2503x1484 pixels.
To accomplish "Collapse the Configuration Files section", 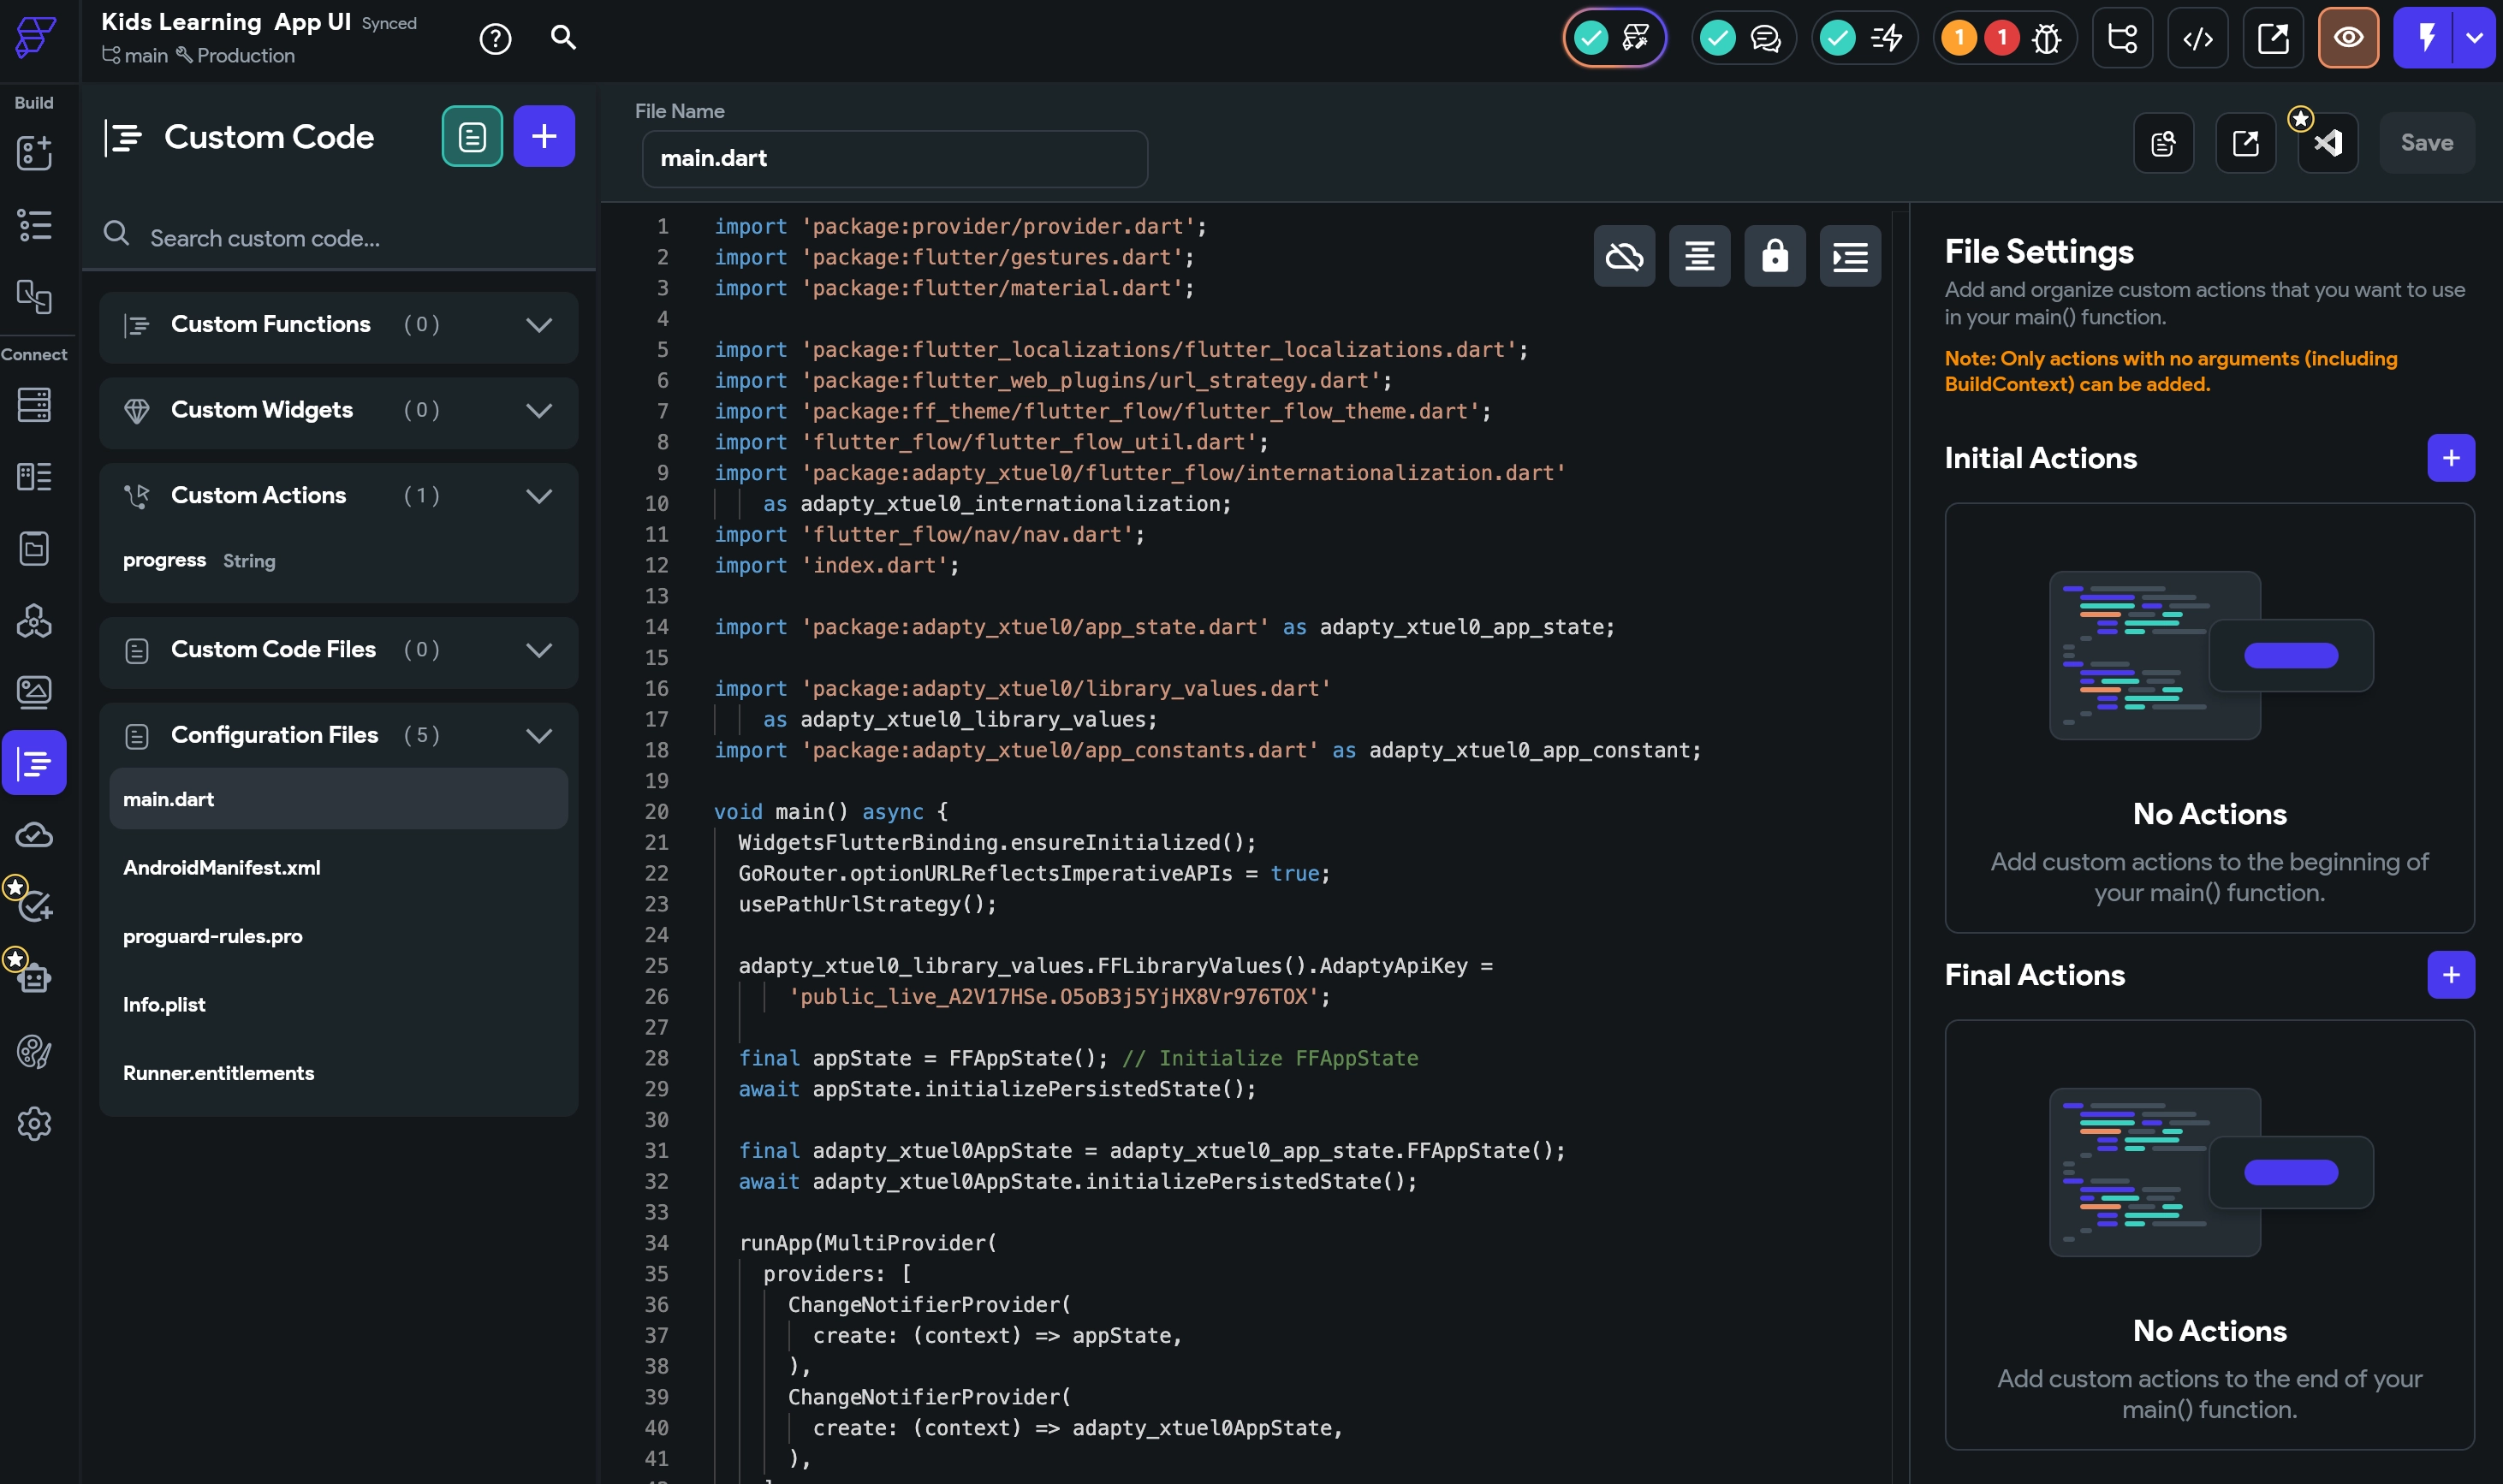I will coord(539,735).
